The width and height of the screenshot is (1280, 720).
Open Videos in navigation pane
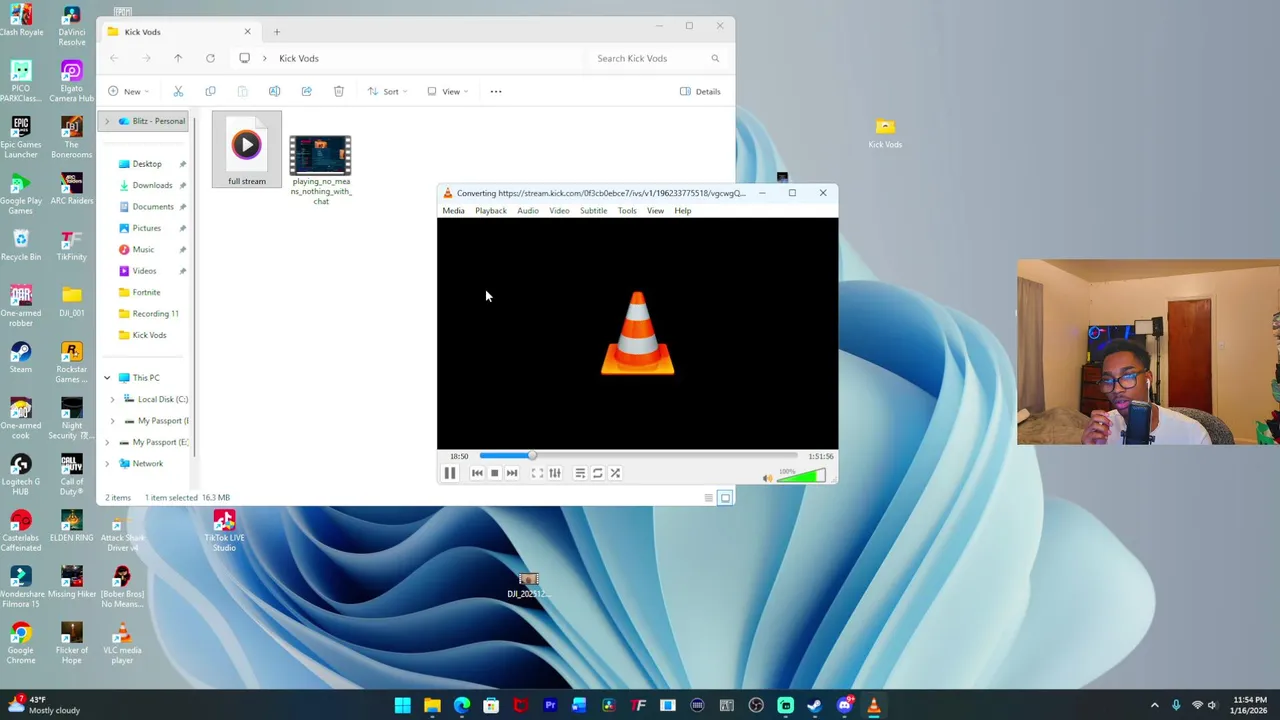pyautogui.click(x=144, y=271)
